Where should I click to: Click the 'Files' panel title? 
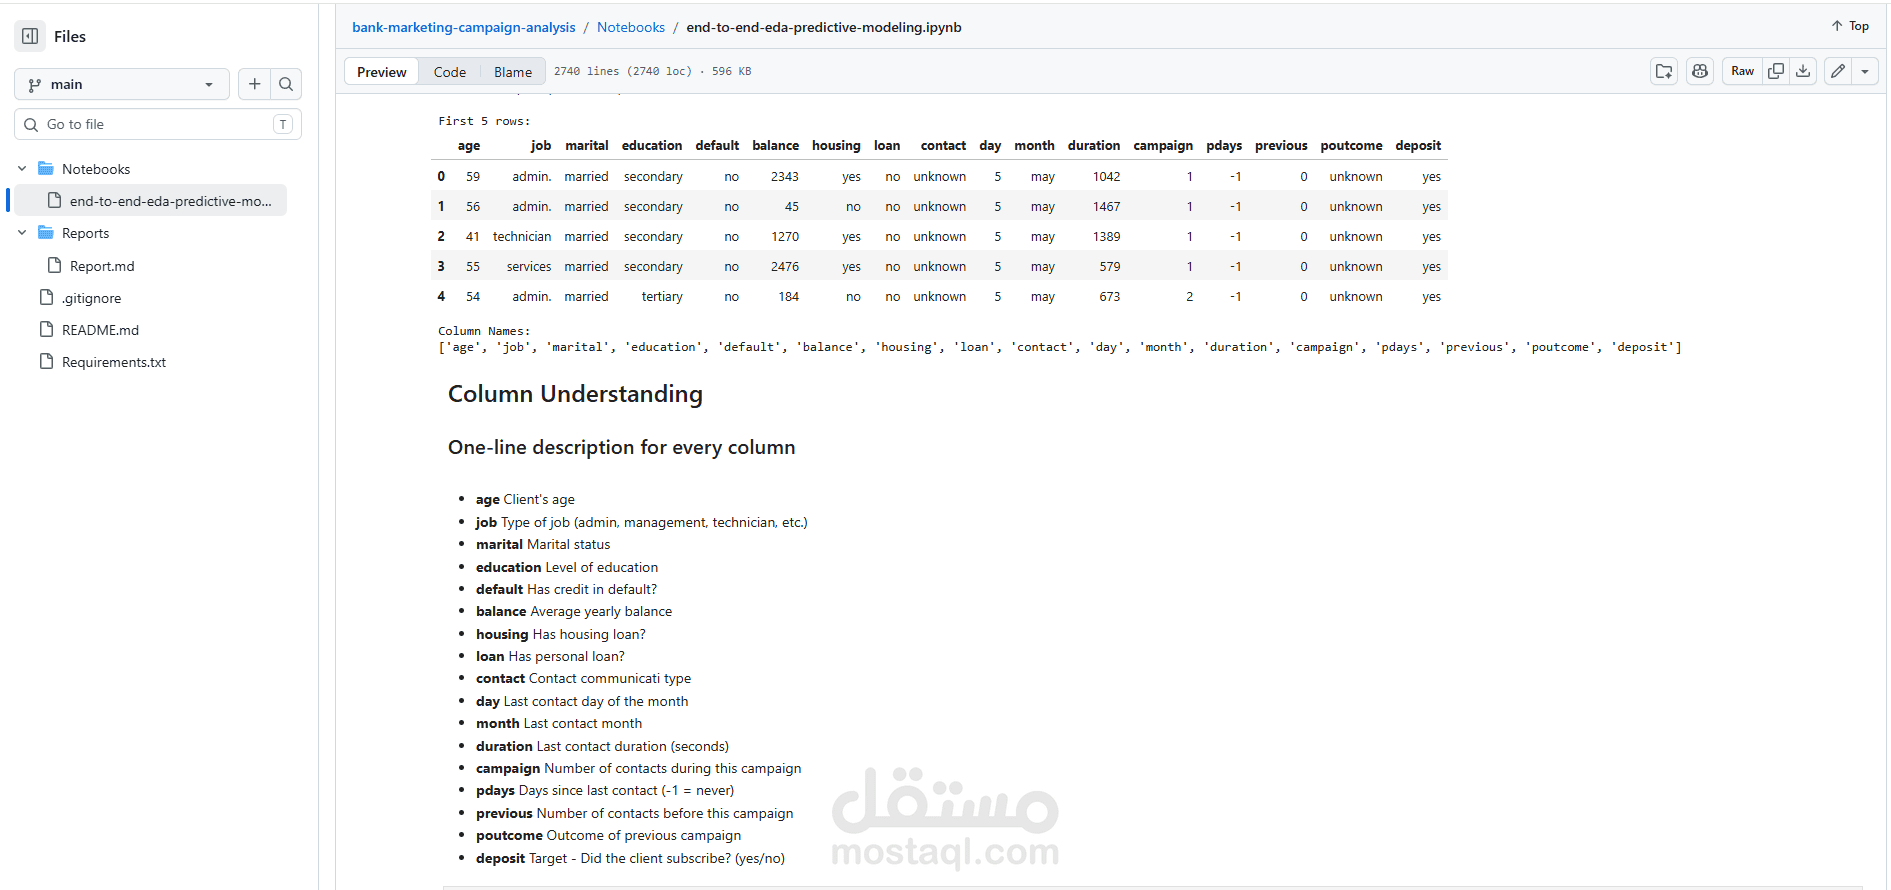click(x=70, y=36)
